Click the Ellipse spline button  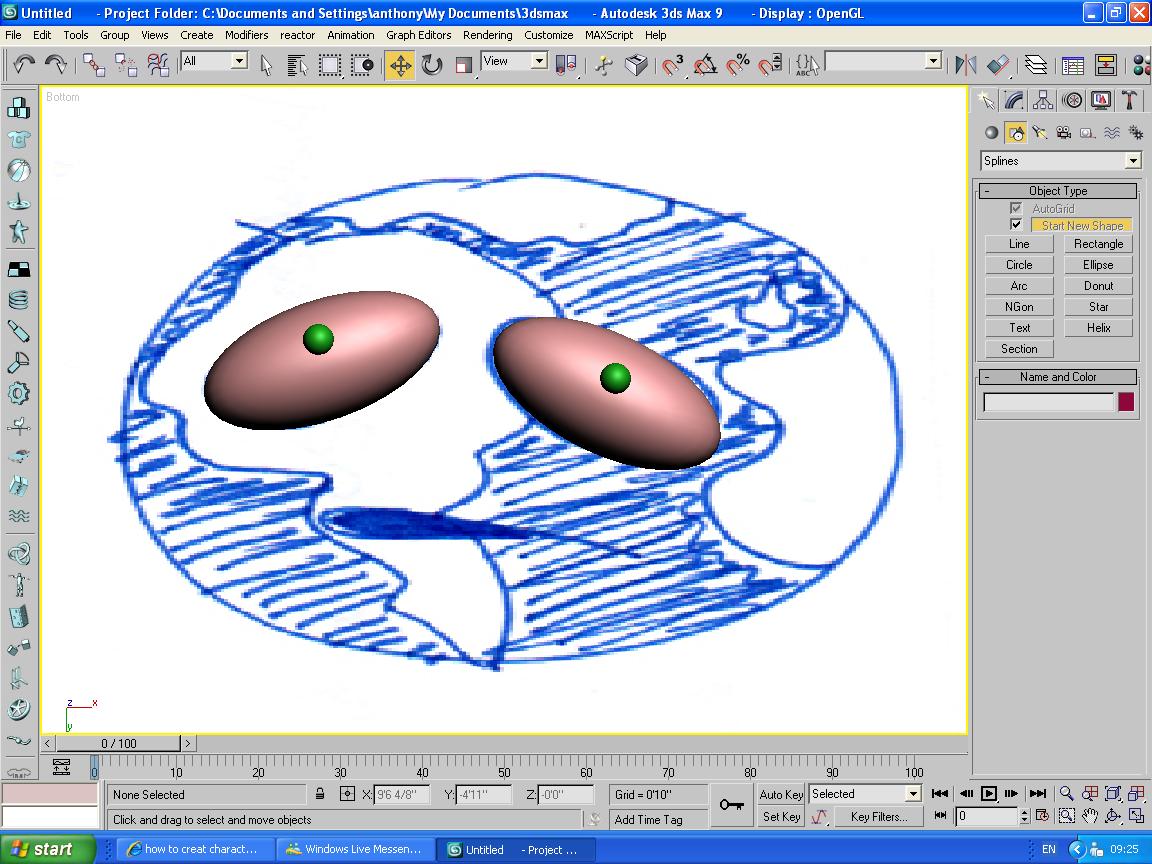coord(1098,265)
